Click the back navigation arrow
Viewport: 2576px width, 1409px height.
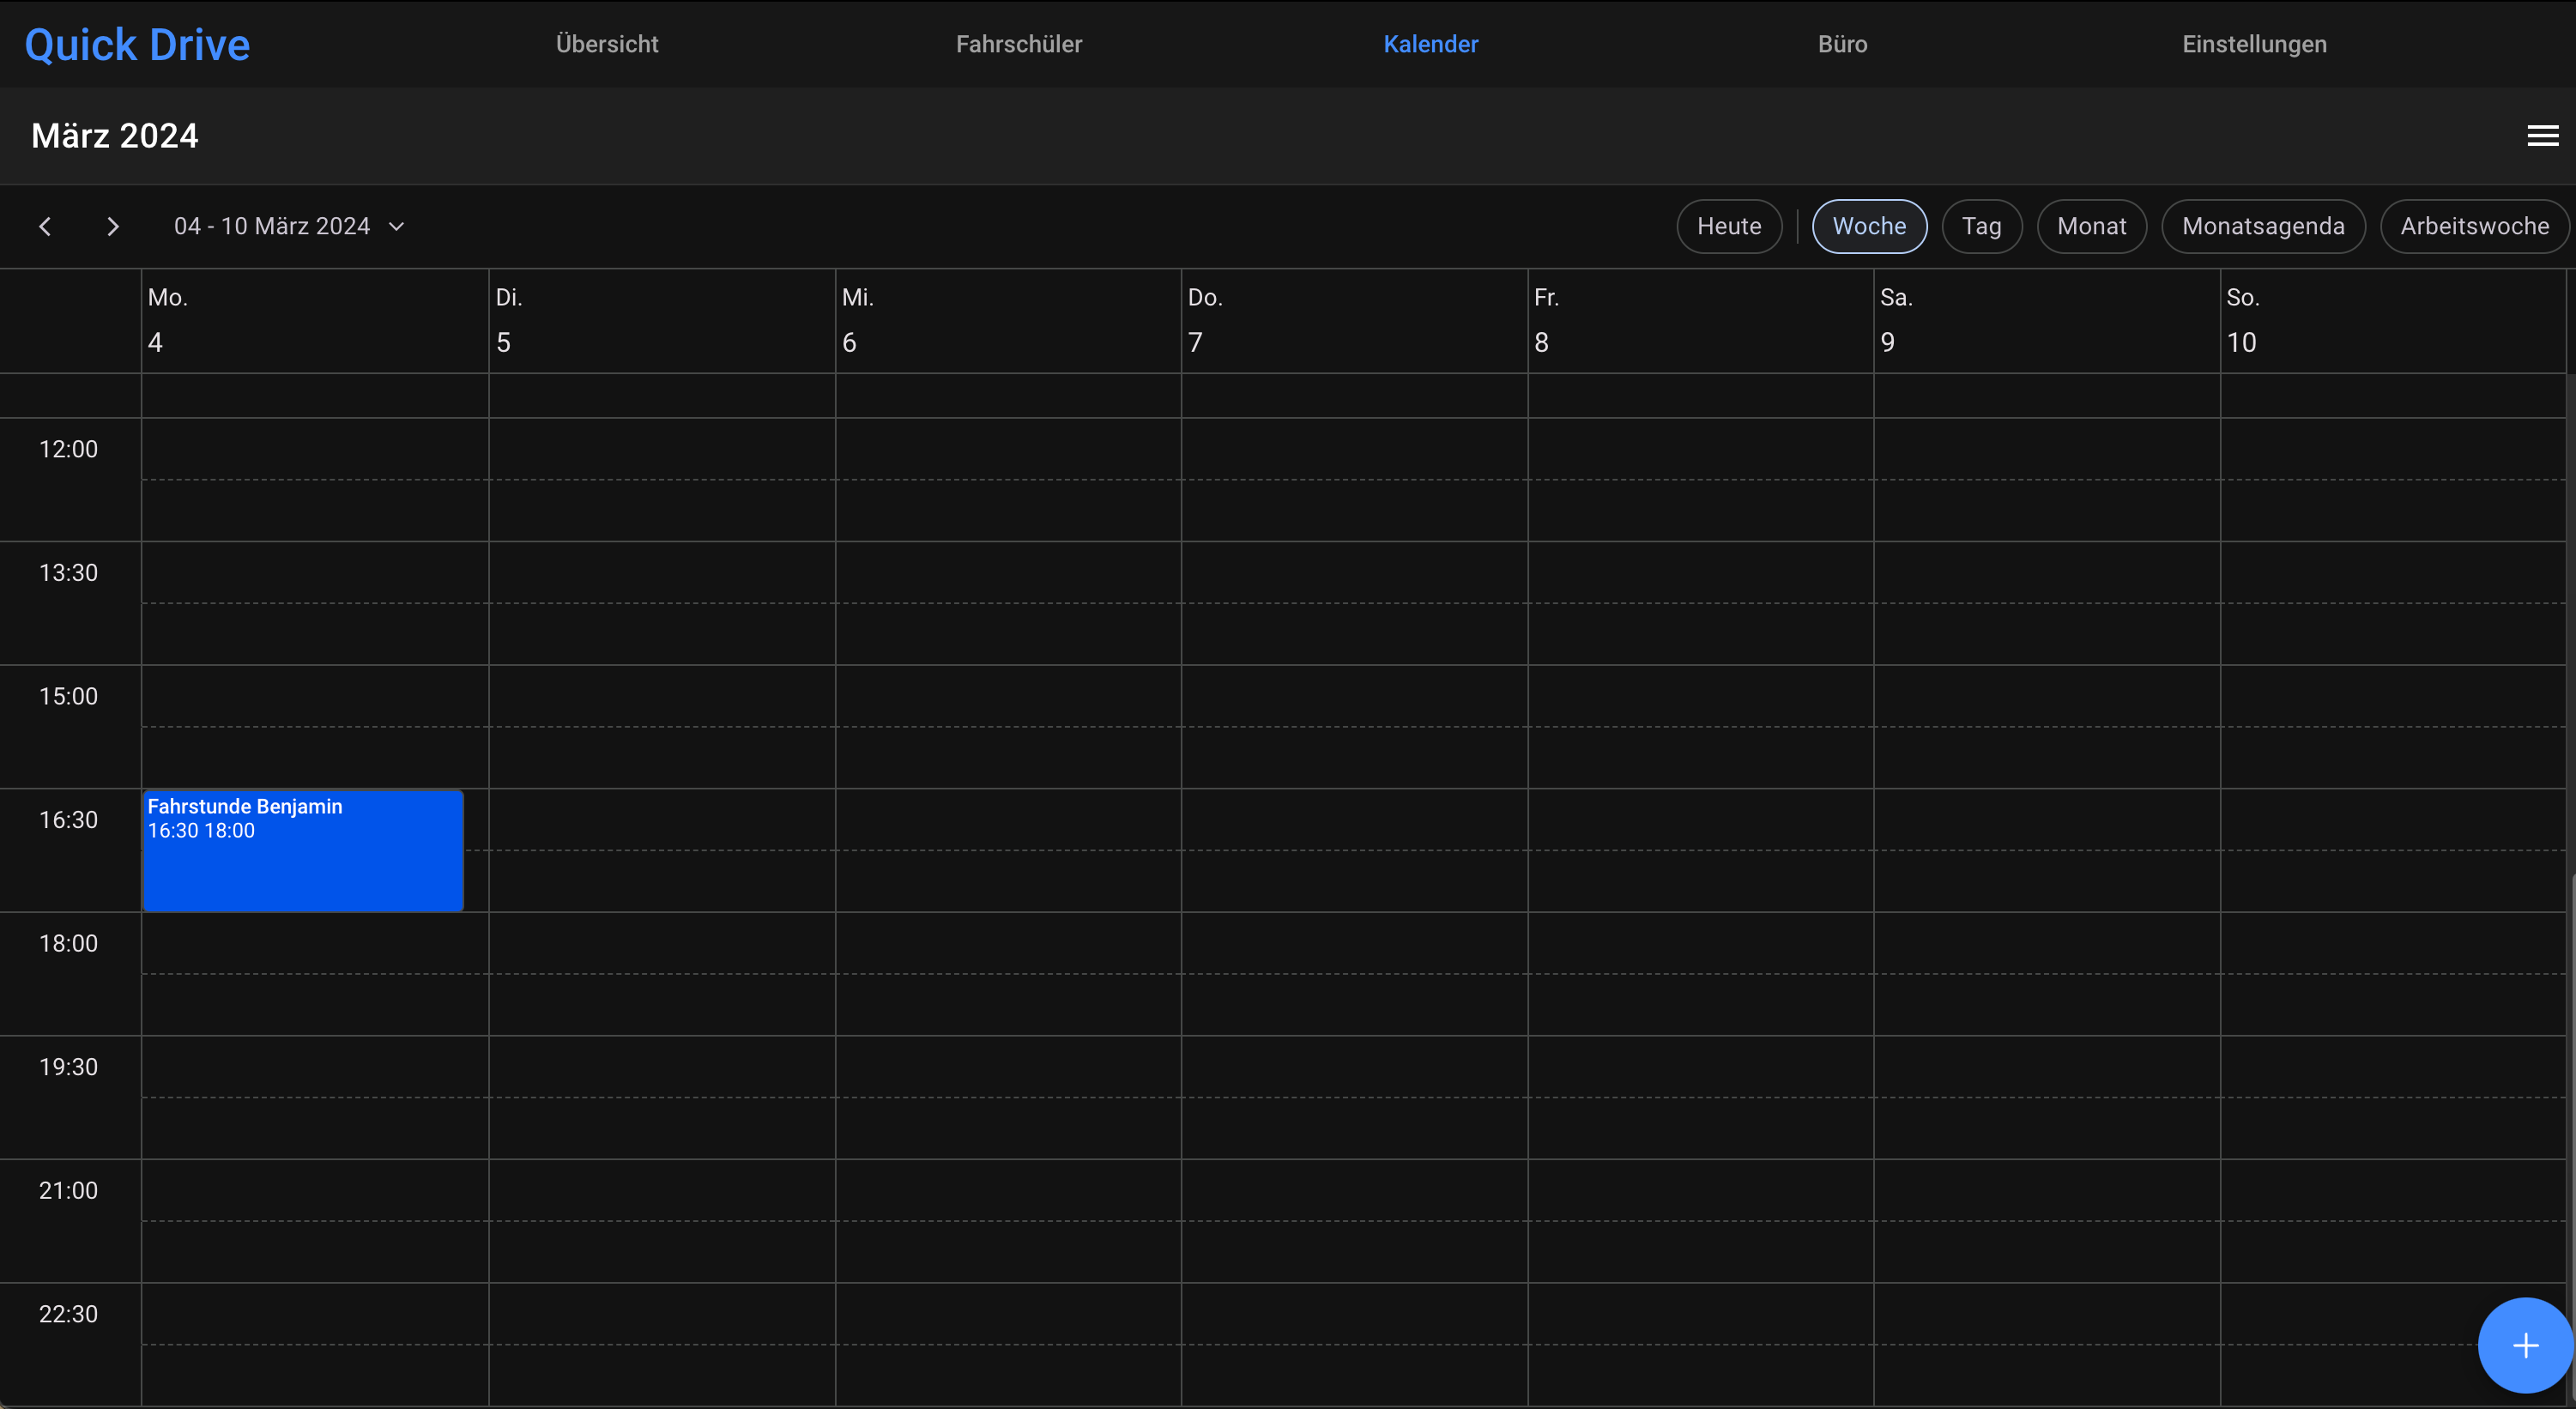click(45, 226)
